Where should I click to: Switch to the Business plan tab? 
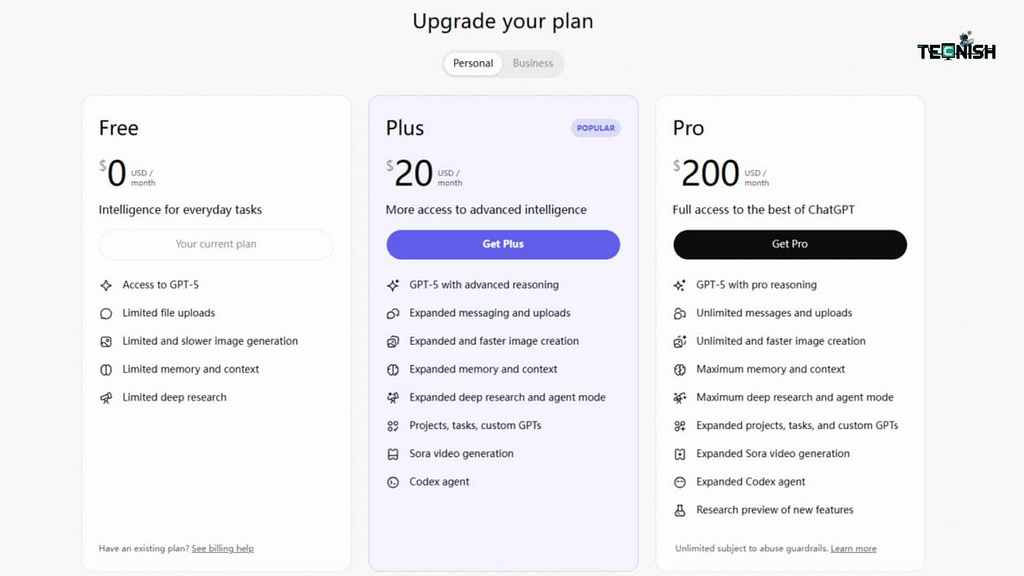tap(532, 63)
